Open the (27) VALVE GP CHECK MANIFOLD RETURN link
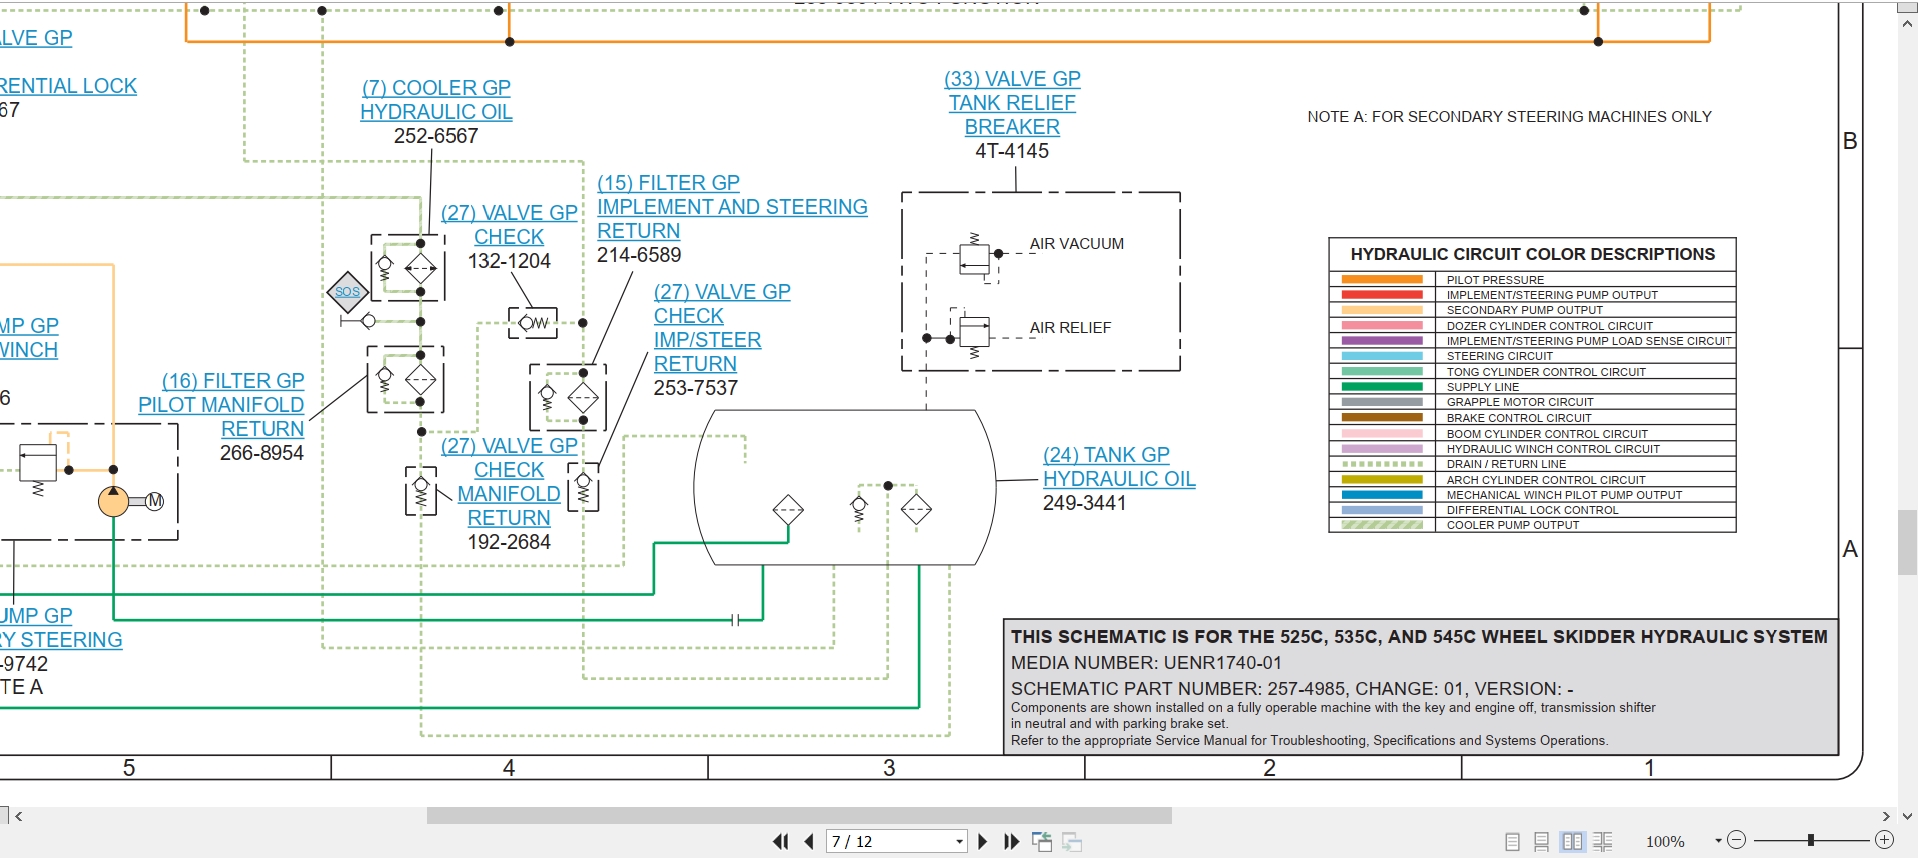This screenshot has width=1918, height=858. tap(509, 482)
